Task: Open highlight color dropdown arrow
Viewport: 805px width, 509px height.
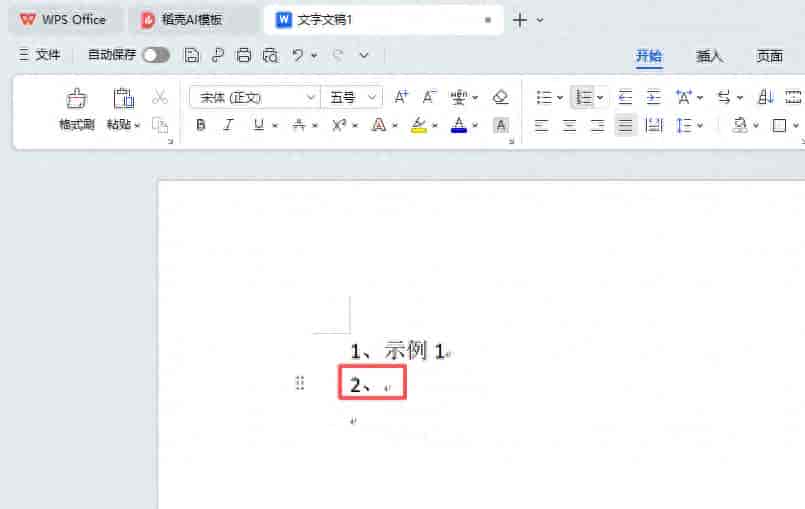Action: (435, 125)
